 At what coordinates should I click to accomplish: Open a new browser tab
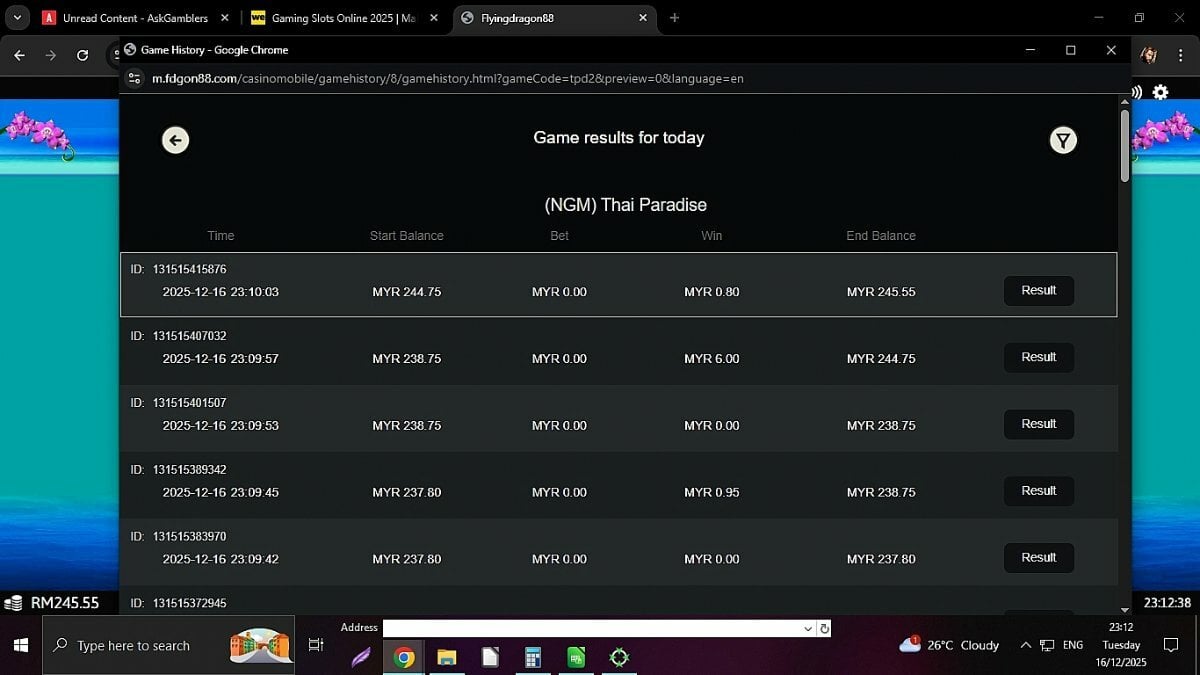(674, 18)
